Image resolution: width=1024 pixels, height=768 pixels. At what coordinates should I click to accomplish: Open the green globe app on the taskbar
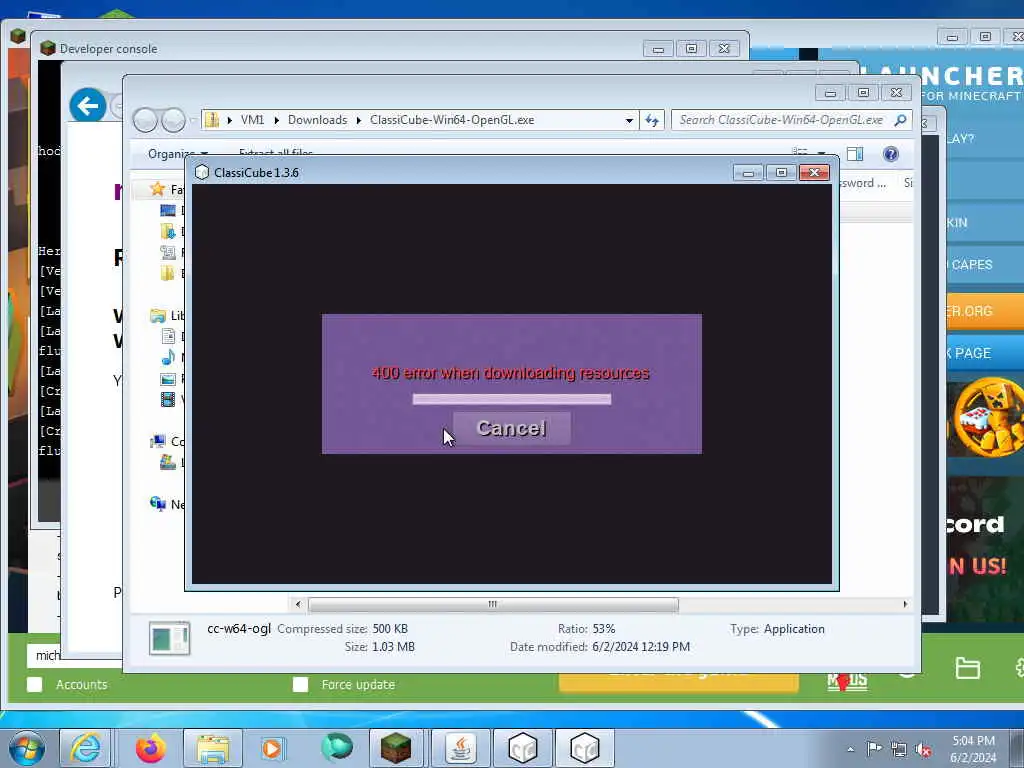click(336, 748)
